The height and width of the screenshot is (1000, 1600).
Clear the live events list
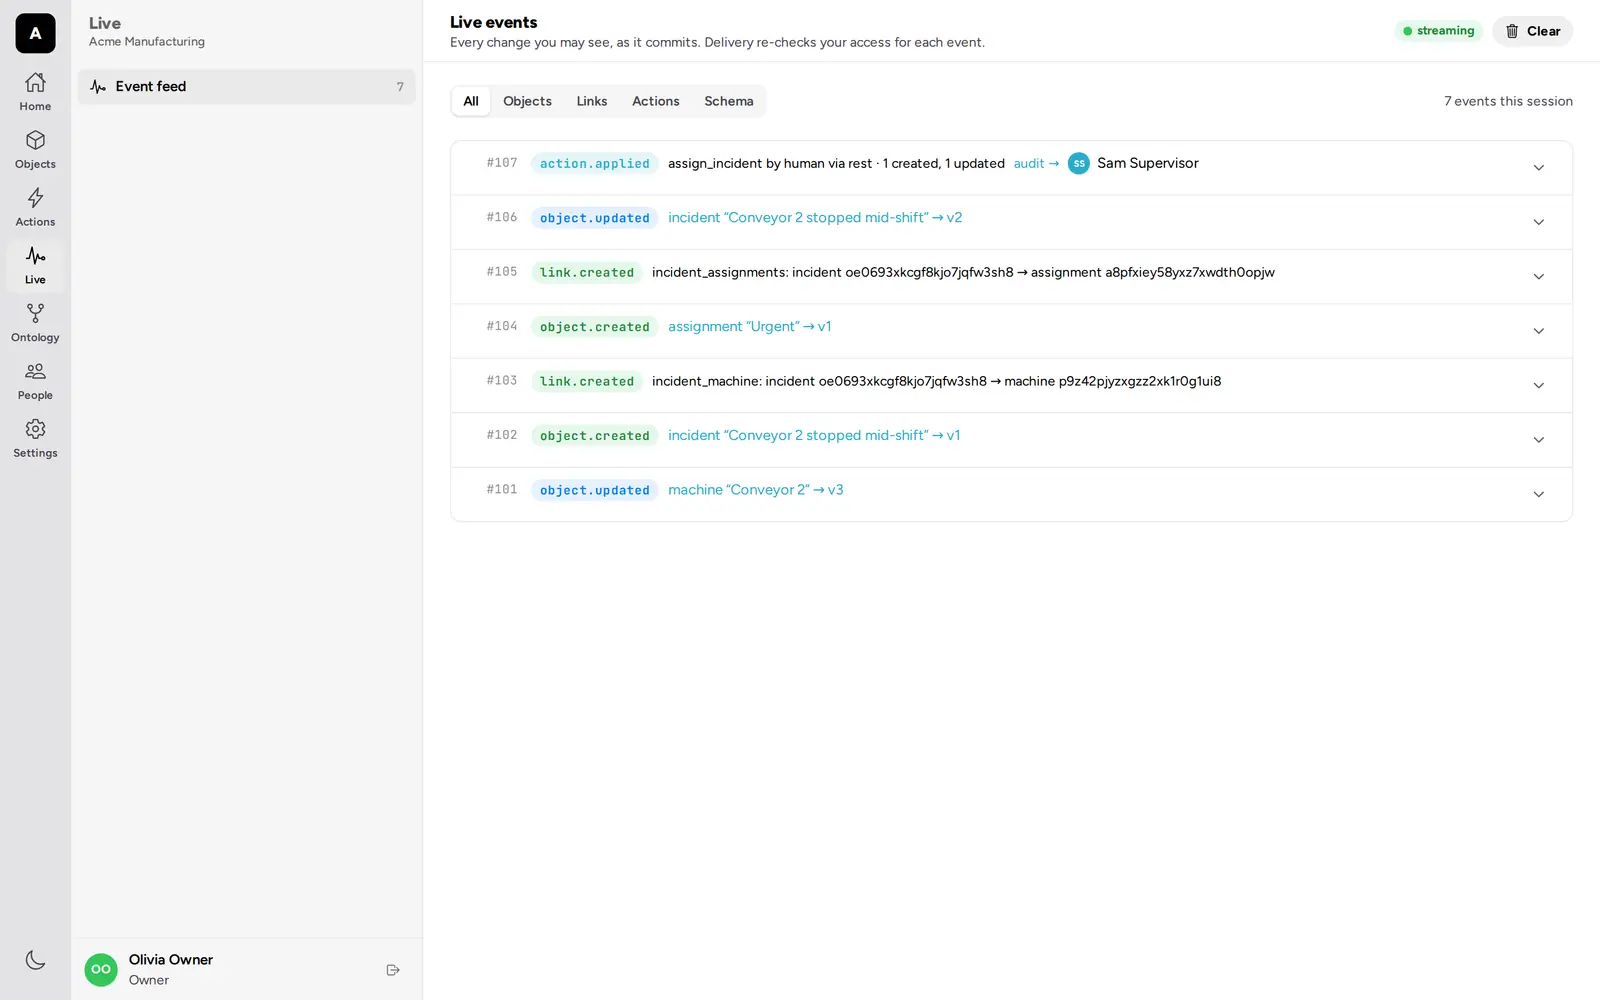click(1532, 31)
